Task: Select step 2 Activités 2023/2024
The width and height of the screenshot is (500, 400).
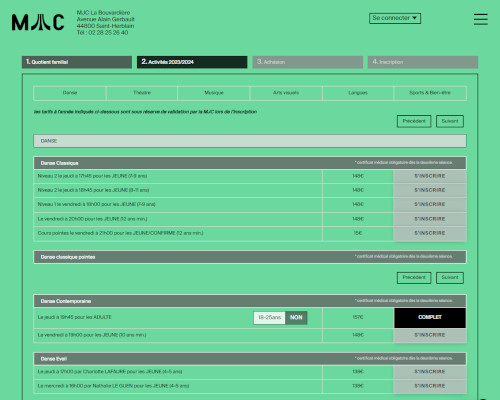Action: (192, 62)
